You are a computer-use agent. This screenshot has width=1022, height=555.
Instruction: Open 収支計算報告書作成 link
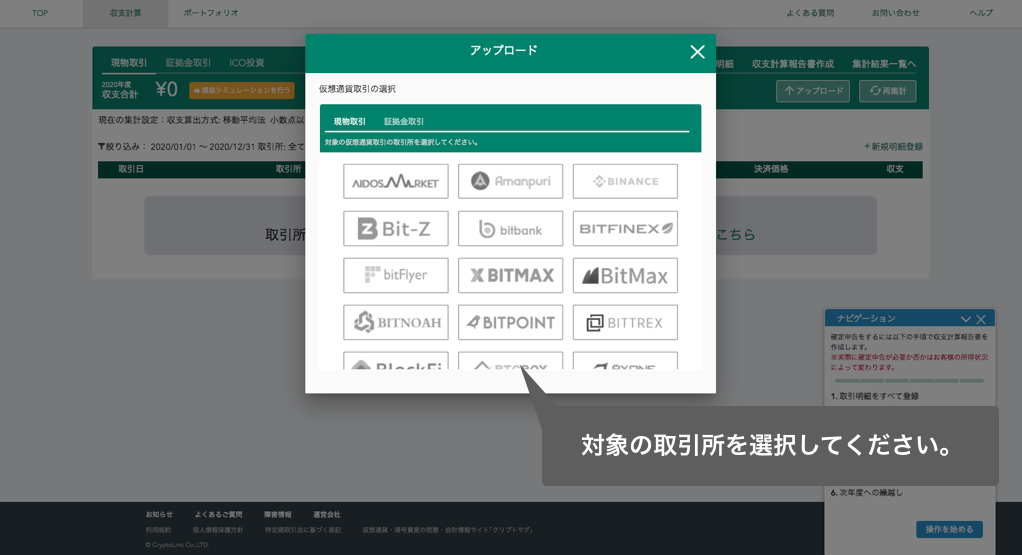pos(793,64)
